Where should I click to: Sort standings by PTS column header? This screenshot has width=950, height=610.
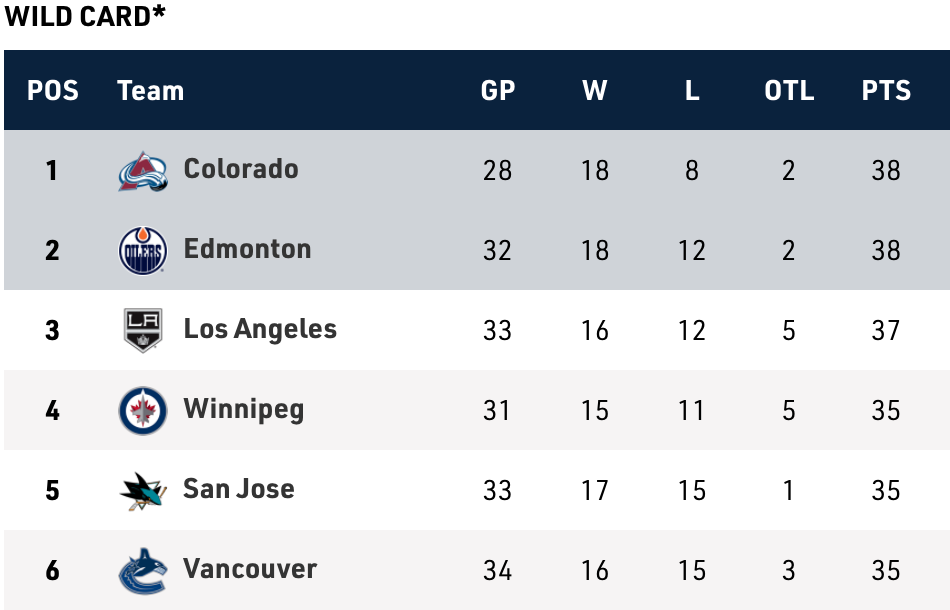(x=886, y=91)
